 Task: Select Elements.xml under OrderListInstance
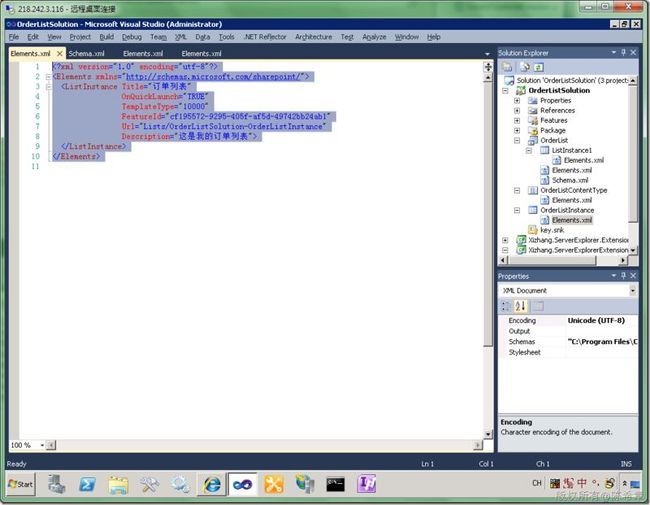(x=572, y=220)
